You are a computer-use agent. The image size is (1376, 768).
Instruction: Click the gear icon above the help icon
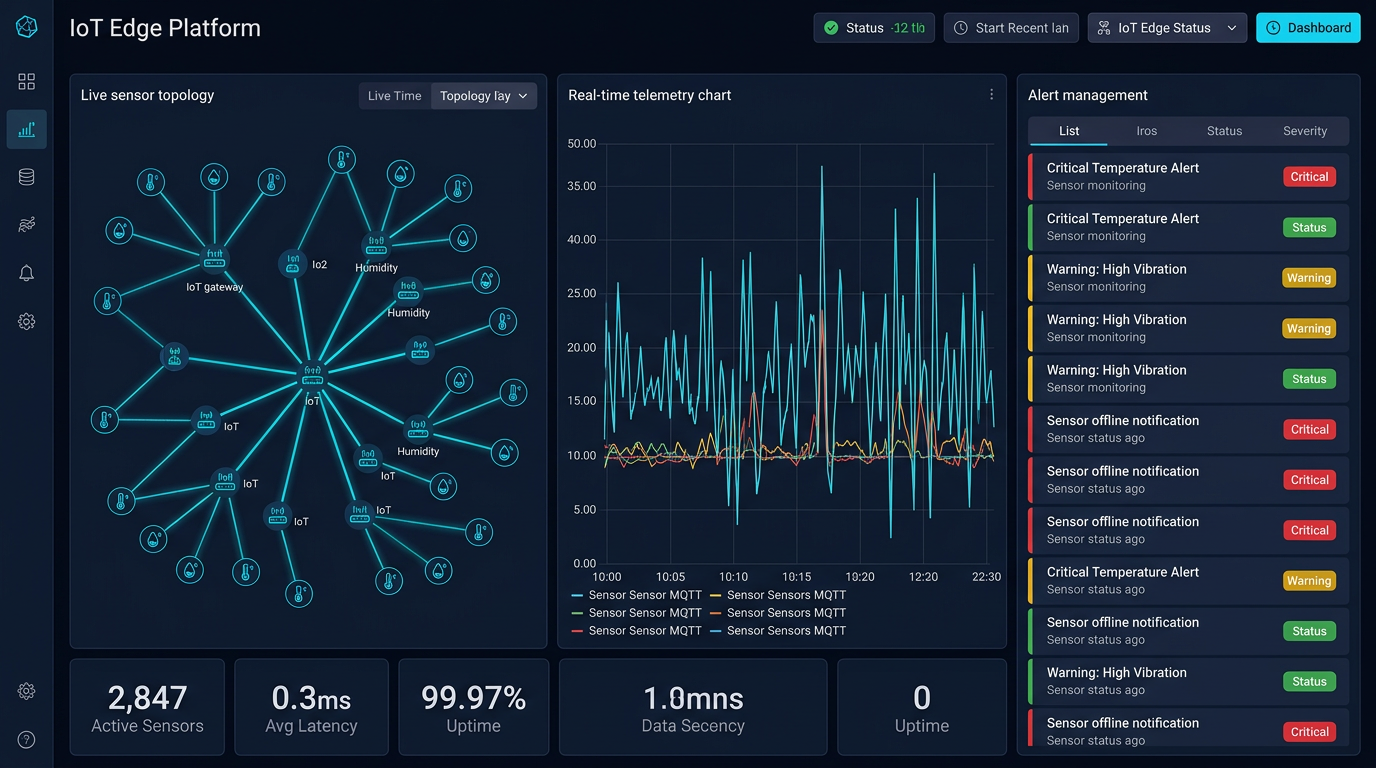[x=27, y=691]
